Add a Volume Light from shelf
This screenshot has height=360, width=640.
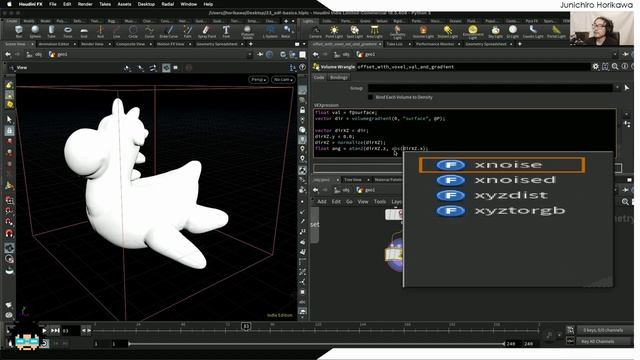click(423, 31)
